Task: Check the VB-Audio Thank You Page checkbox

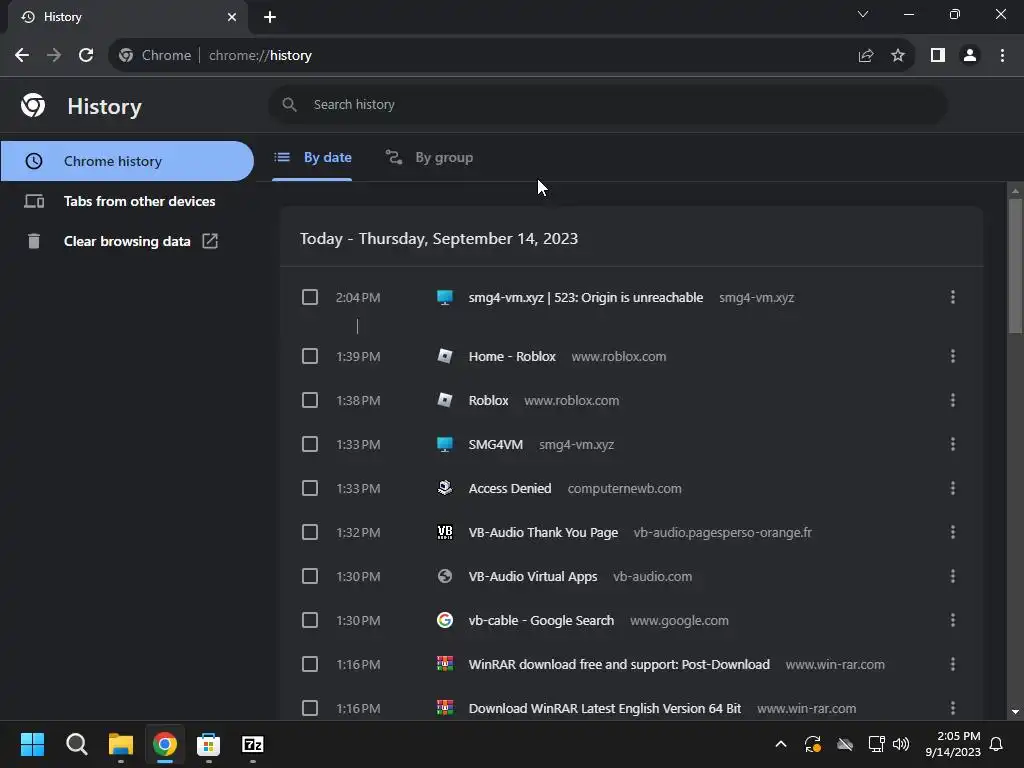Action: pos(310,532)
